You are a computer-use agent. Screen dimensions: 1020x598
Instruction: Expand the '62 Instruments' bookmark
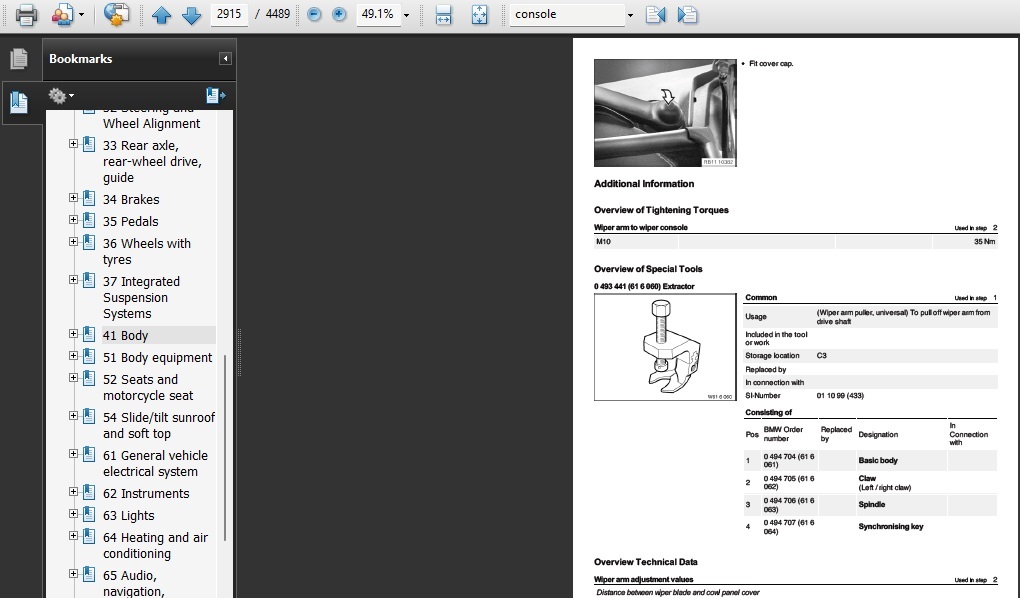74,492
